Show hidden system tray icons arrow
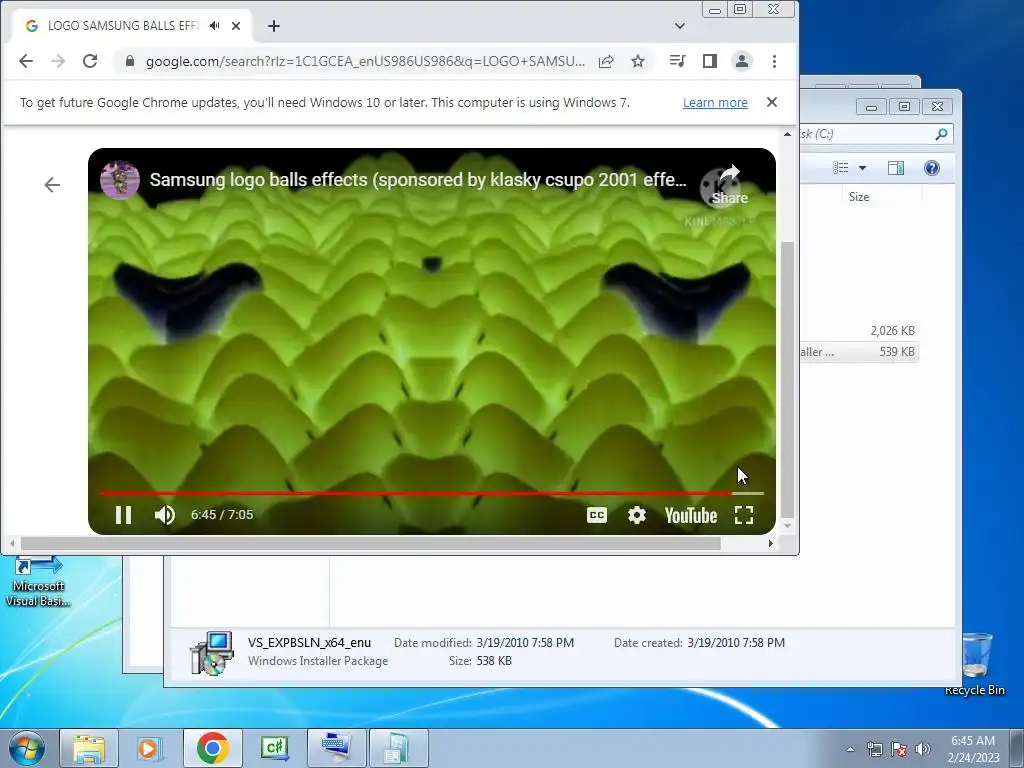The image size is (1024, 768). click(x=850, y=749)
